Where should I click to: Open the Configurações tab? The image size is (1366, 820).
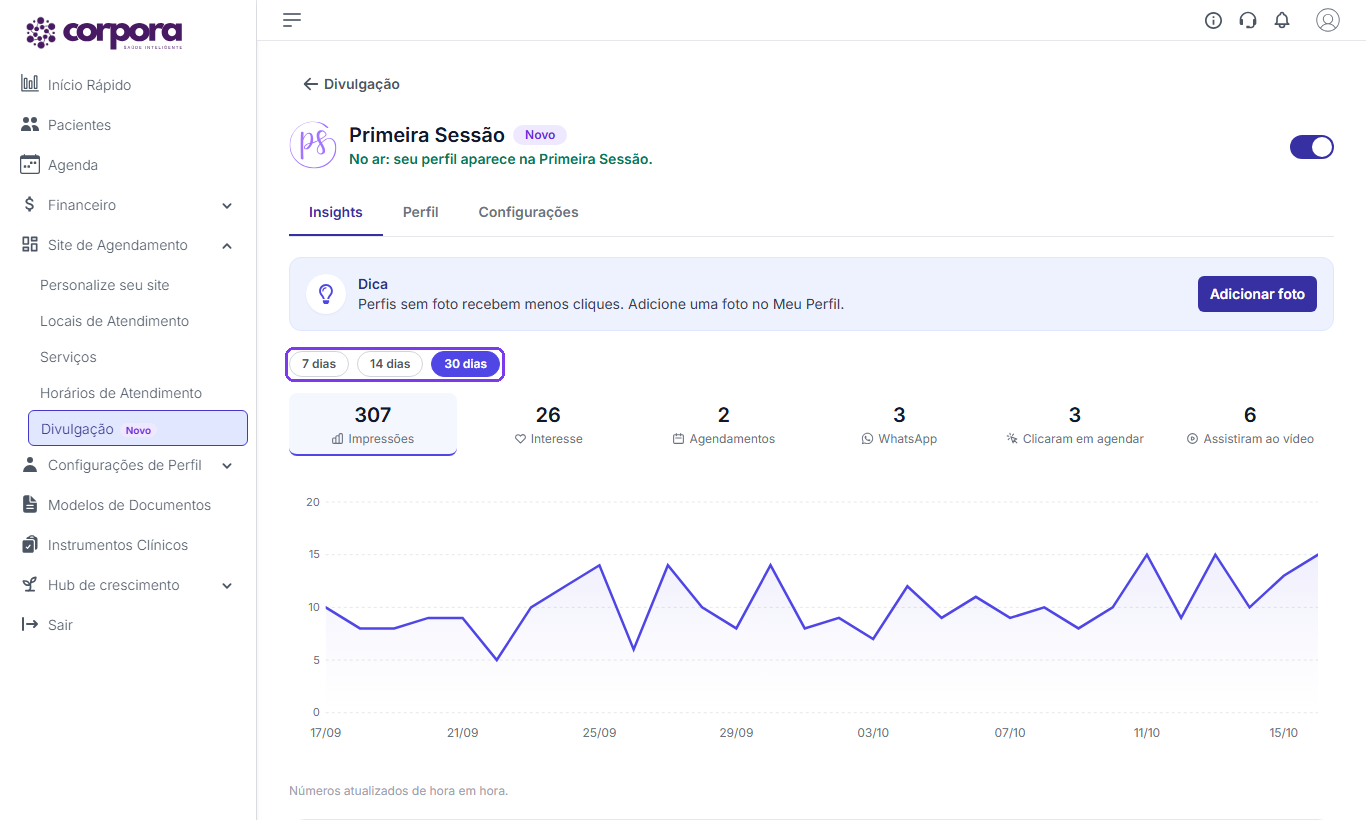click(529, 213)
